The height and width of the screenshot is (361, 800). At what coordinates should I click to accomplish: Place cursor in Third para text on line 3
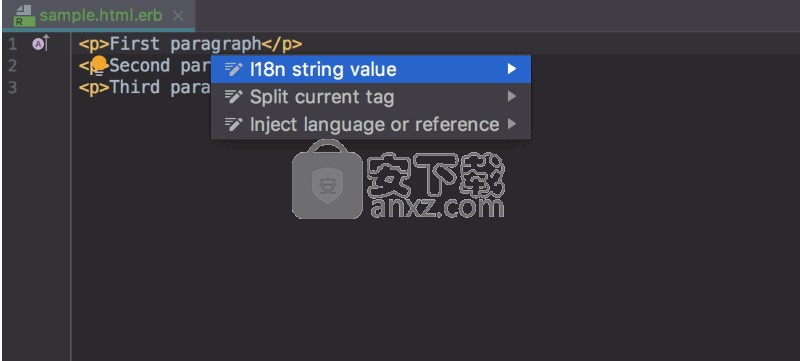[x=160, y=87]
